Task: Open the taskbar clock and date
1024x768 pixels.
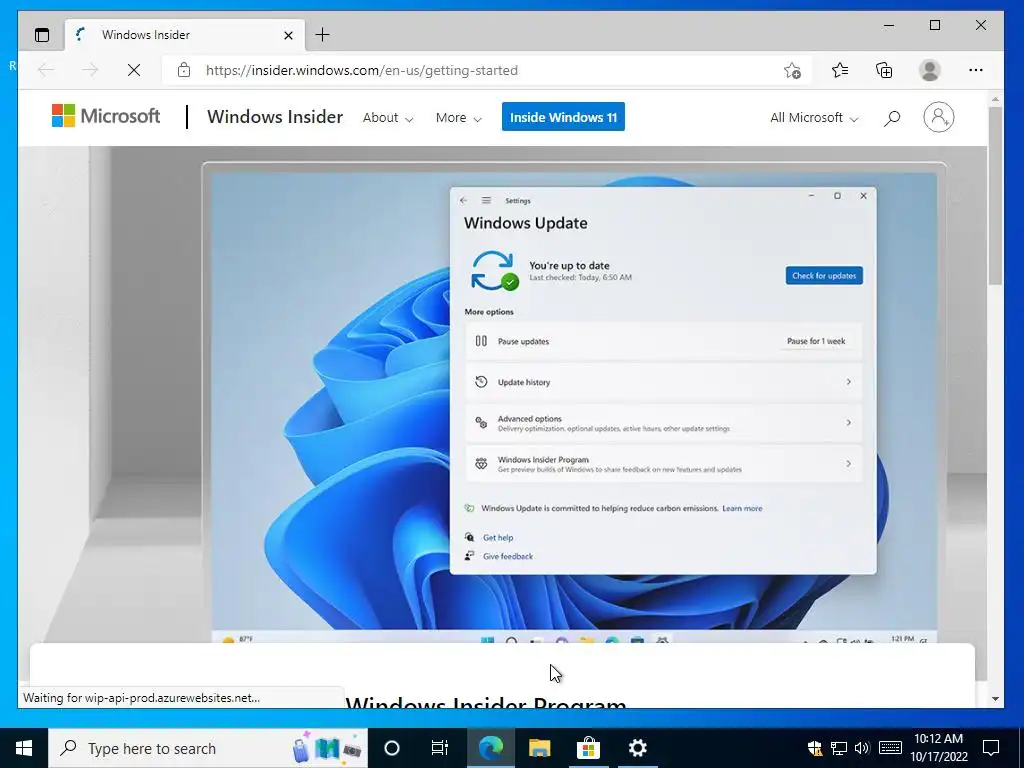Action: click(938, 748)
